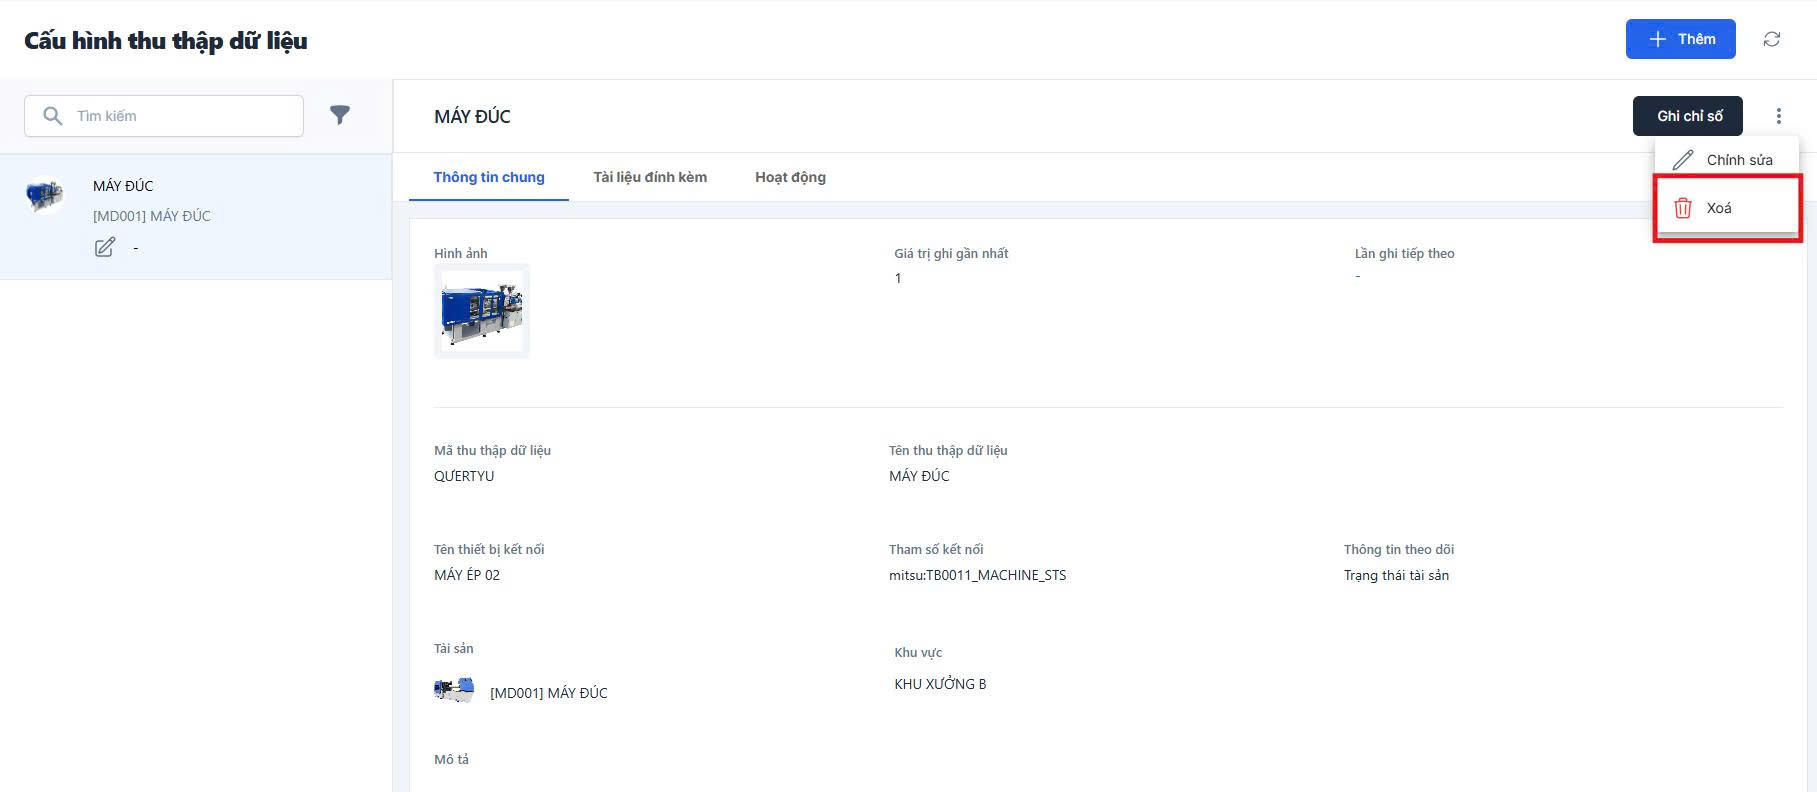The image size is (1817, 792).
Task: Open the three-dot more options menu
Action: click(x=1778, y=116)
